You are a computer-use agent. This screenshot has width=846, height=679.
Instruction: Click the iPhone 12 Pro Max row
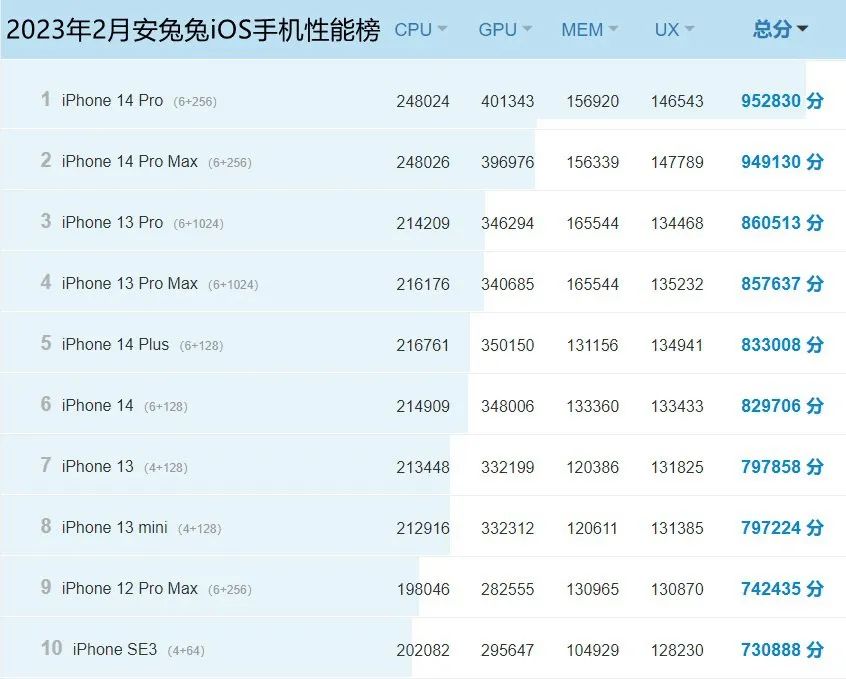126,588
